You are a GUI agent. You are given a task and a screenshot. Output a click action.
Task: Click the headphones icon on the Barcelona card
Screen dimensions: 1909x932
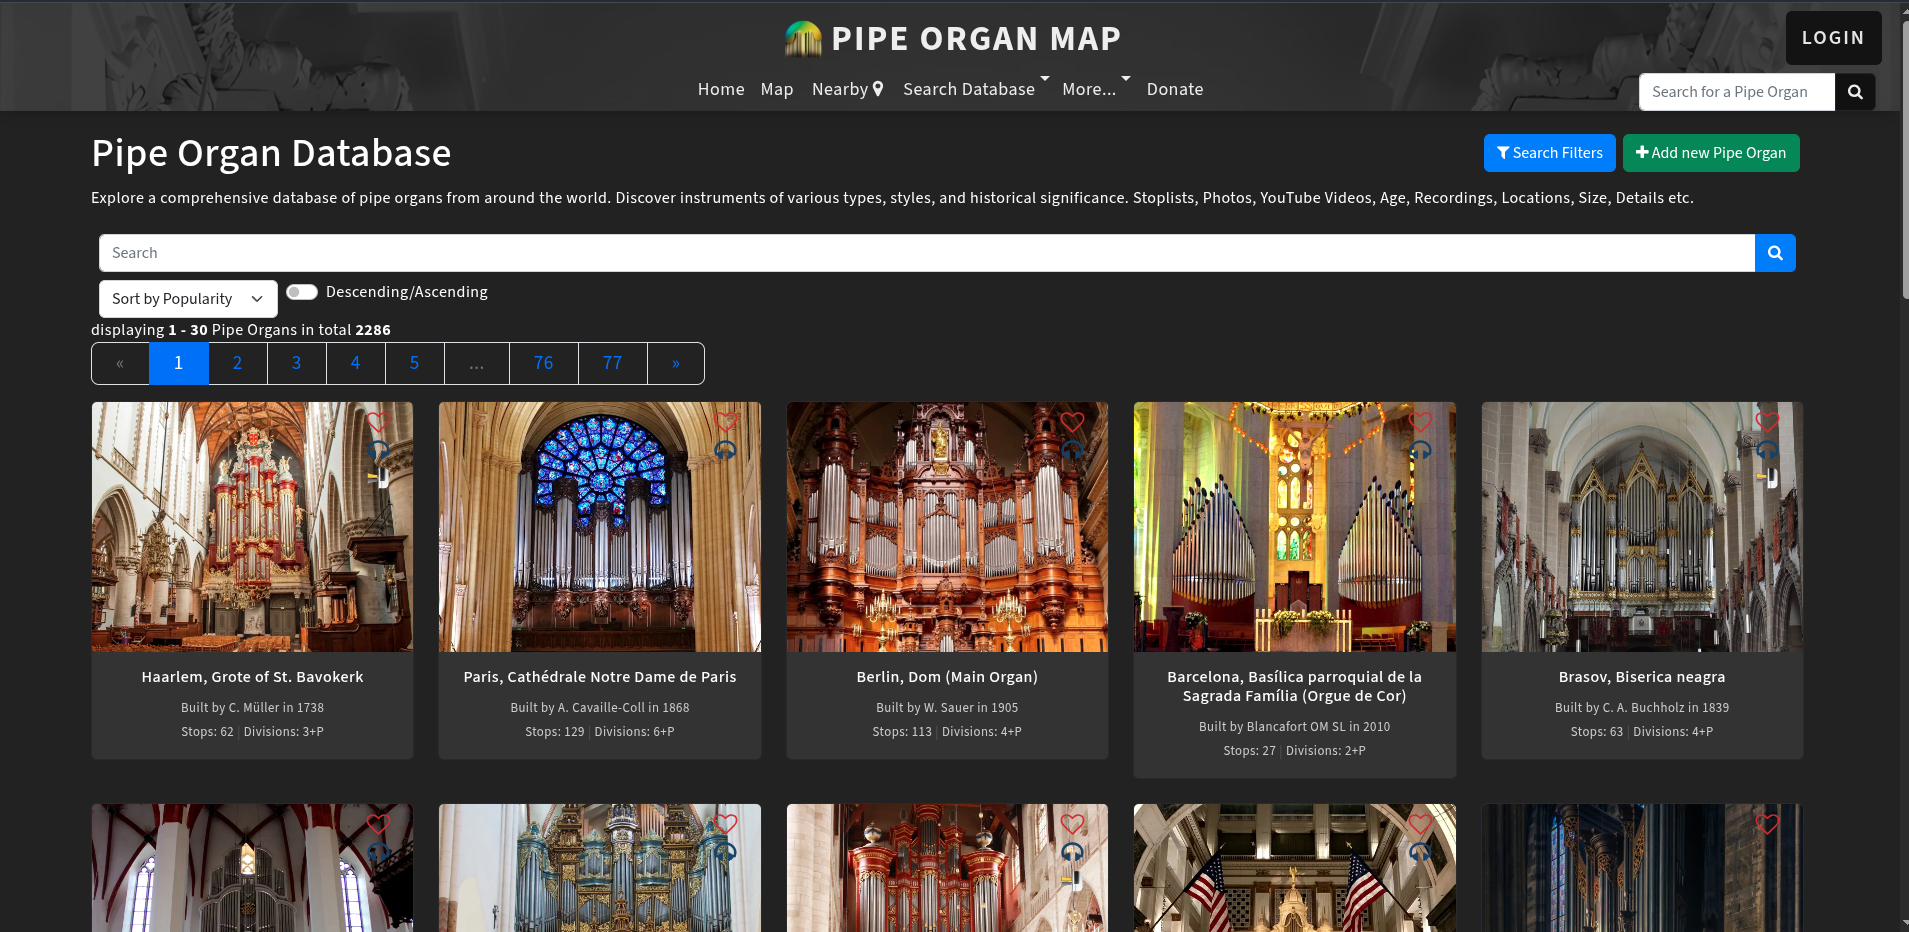click(1420, 450)
